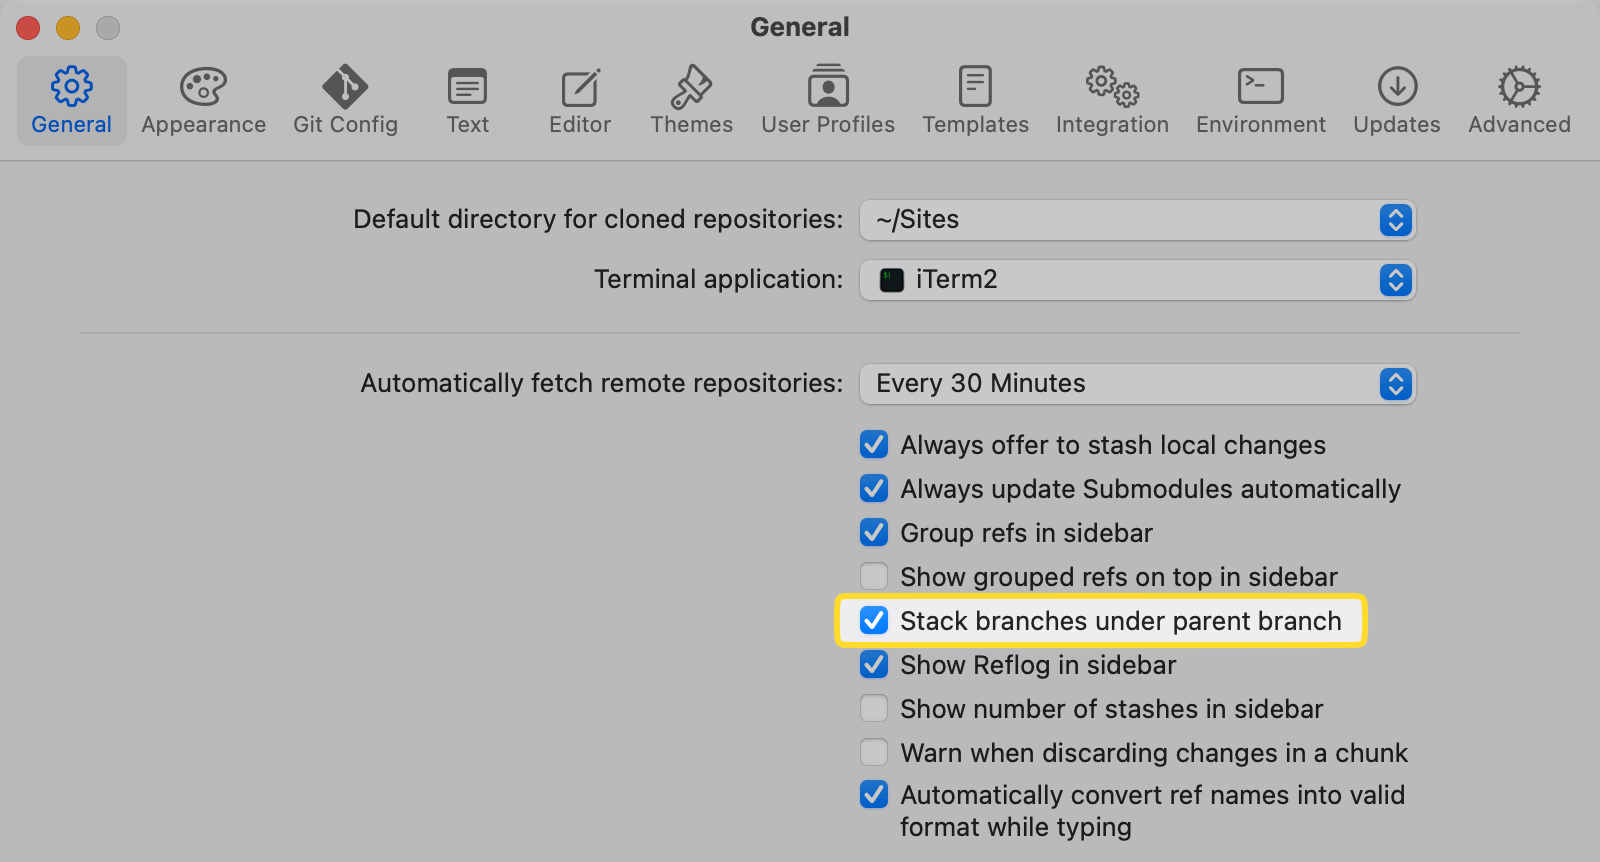Switch to the Text tab
The image size is (1600, 862).
coord(467,101)
